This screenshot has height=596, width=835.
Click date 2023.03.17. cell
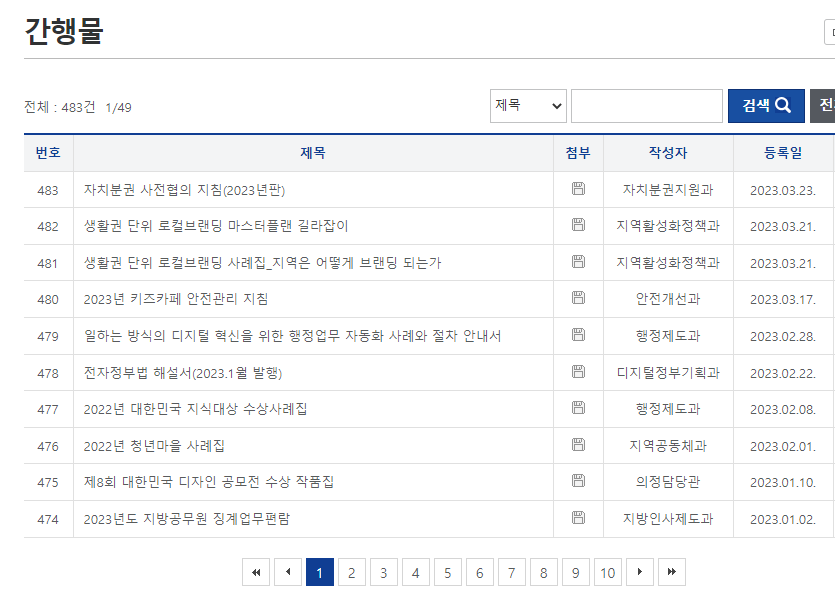pos(783,300)
